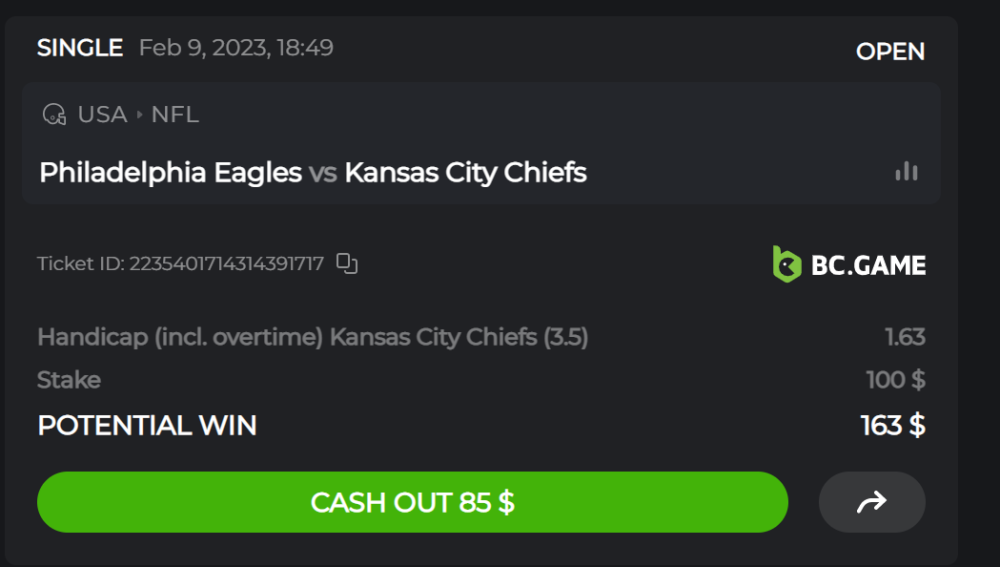
Task: Click the POTENTIAL WIN 163 $ amount
Action: (x=893, y=425)
